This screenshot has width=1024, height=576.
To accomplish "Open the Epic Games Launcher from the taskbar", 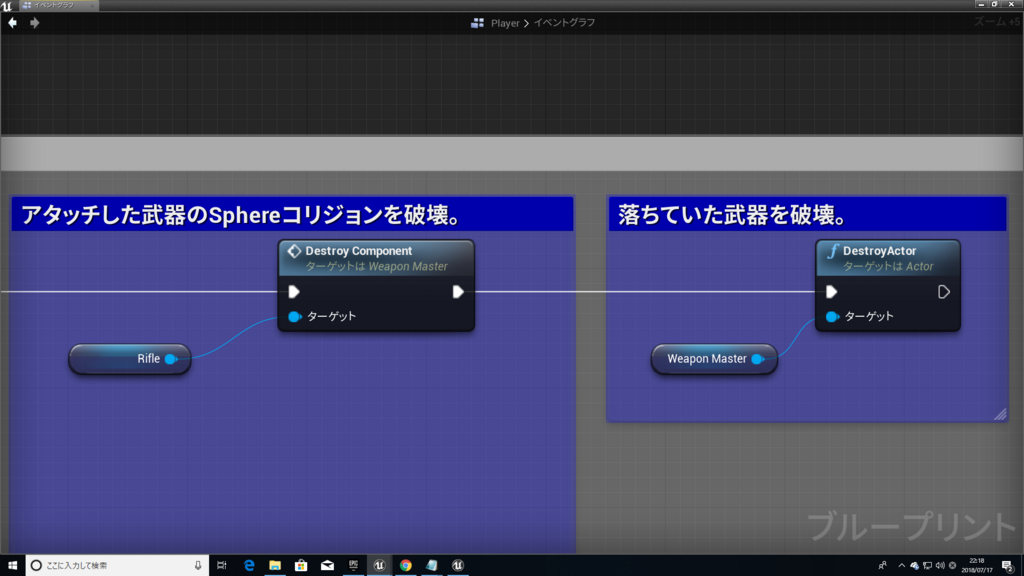I will point(352,565).
